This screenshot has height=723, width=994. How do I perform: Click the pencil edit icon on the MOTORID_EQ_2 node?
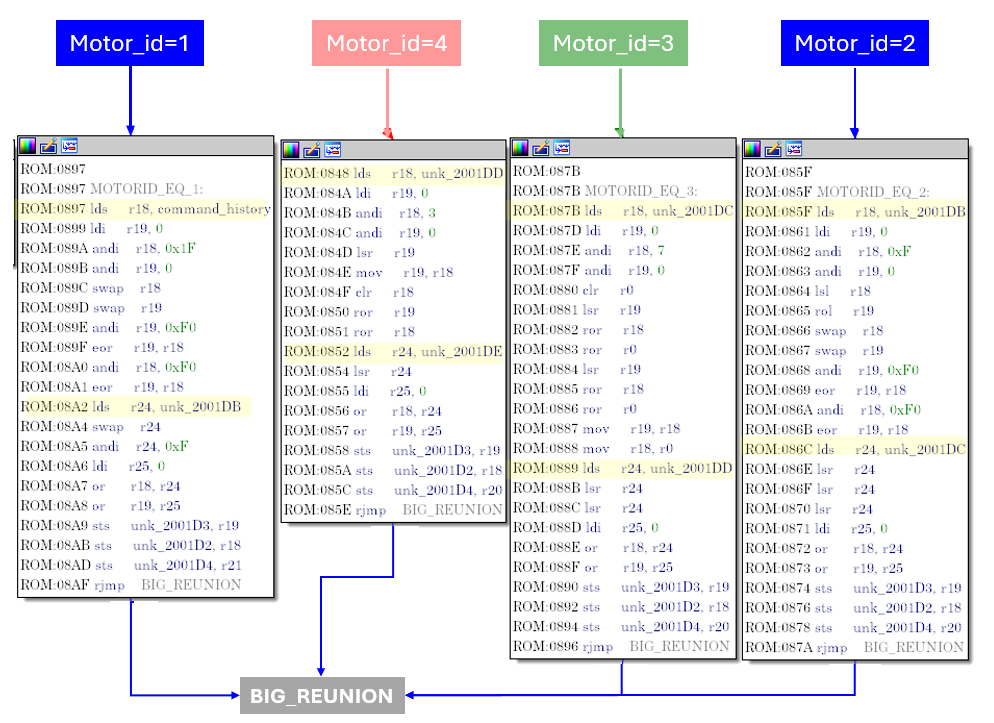pos(773,149)
